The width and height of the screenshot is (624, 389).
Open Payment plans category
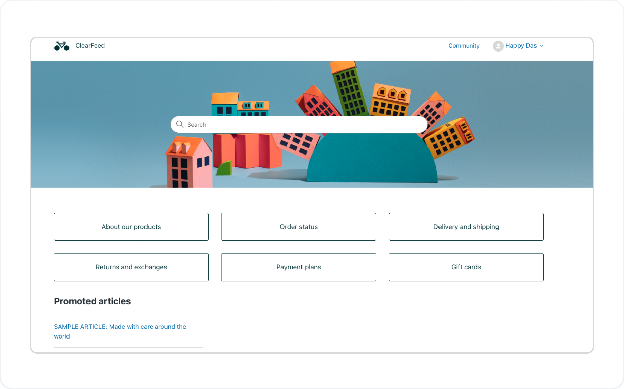coord(298,267)
